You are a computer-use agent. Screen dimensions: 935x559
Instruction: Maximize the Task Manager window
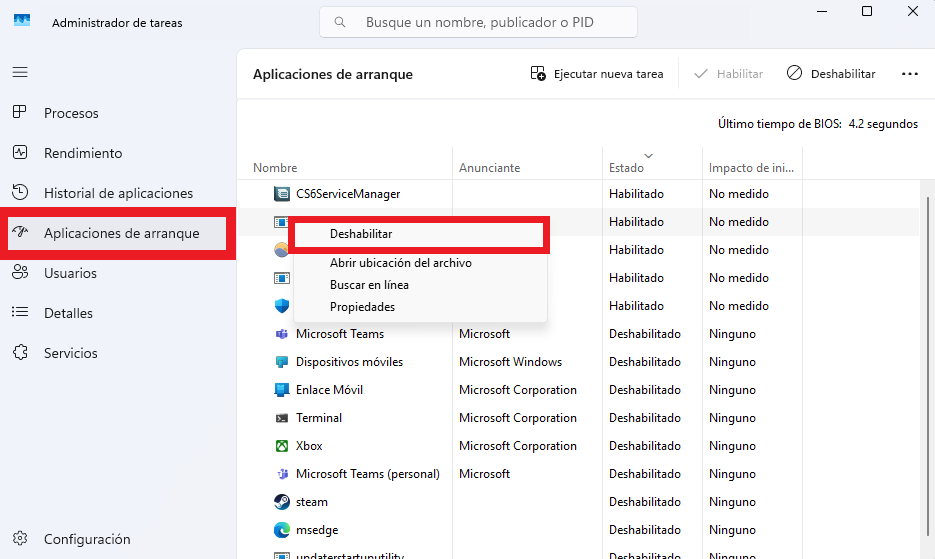pos(867,11)
